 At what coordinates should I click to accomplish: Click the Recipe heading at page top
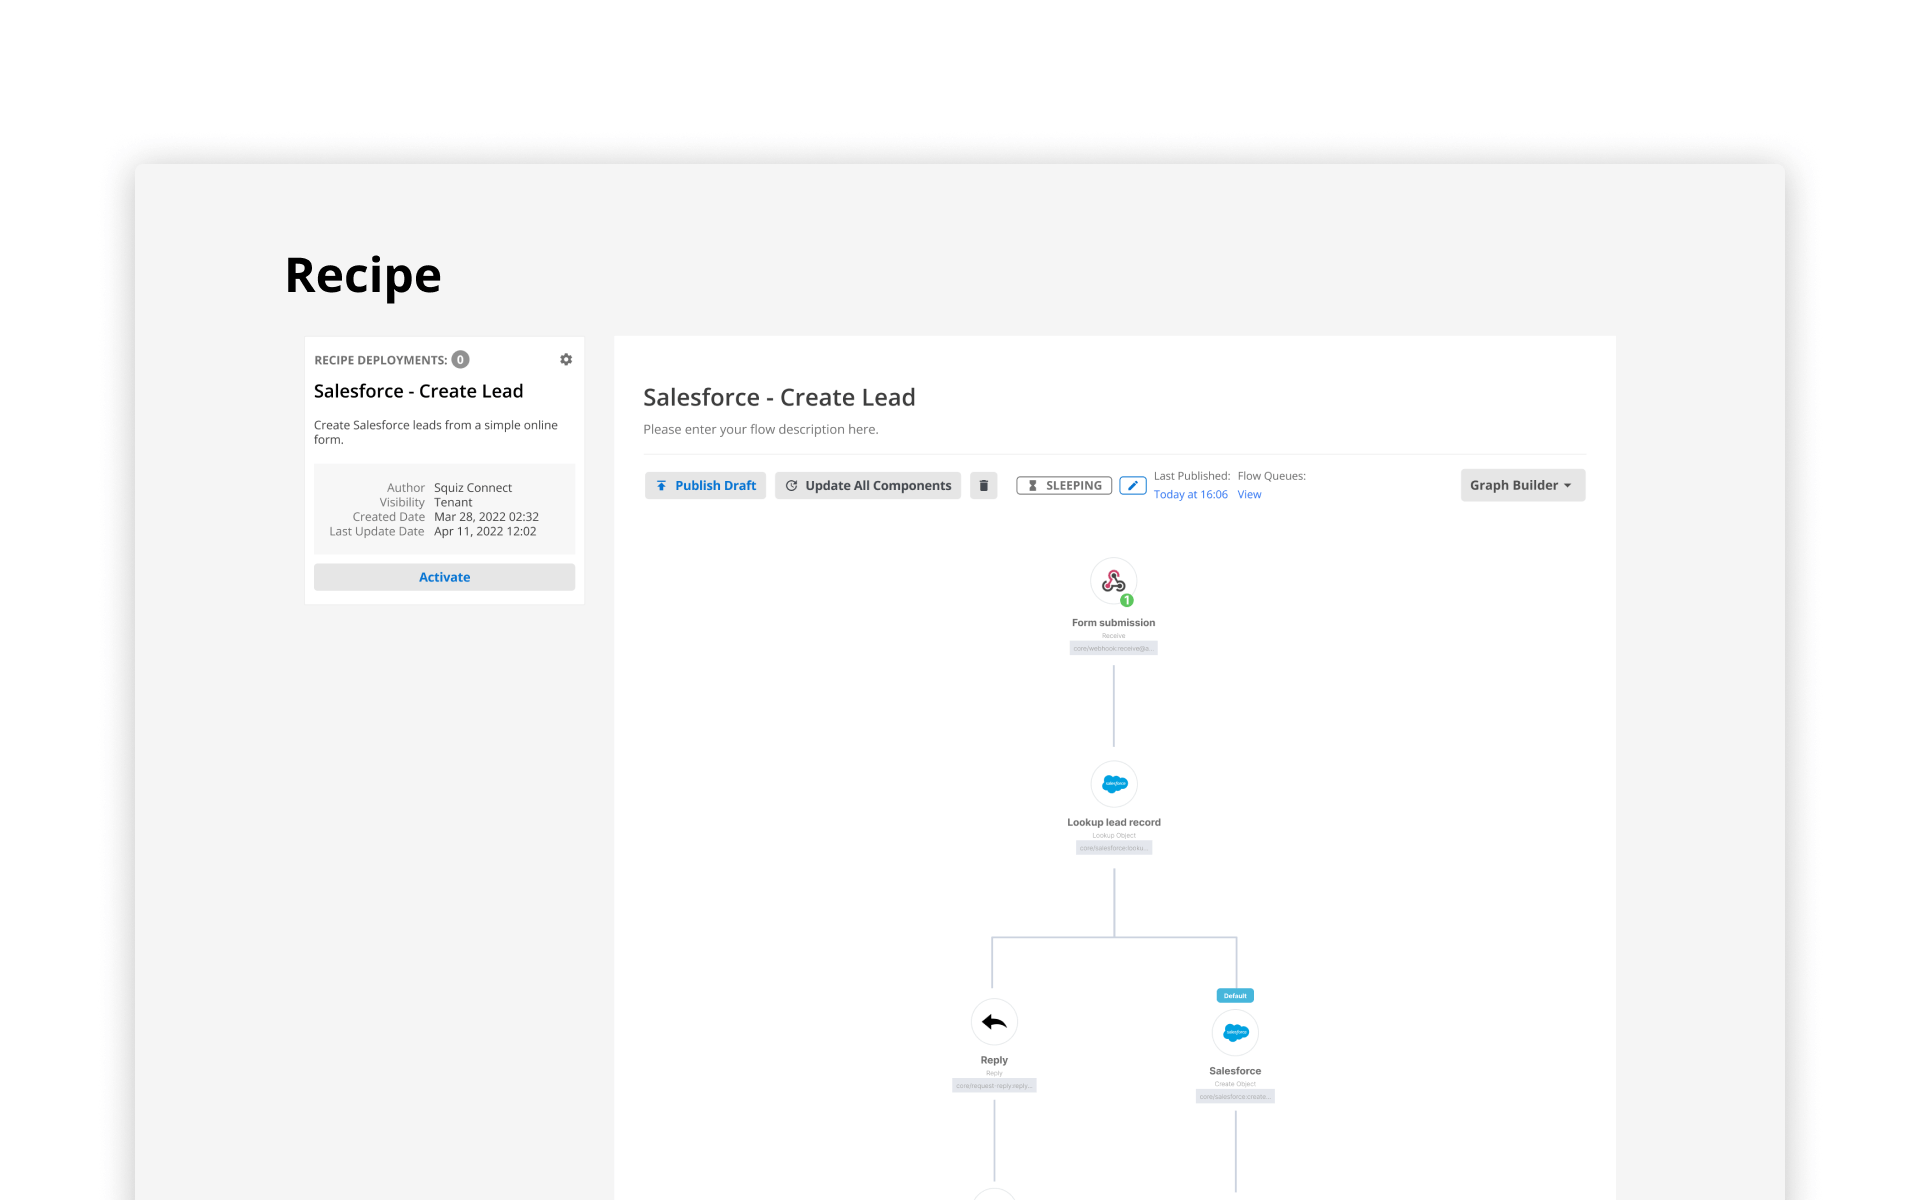(362, 275)
